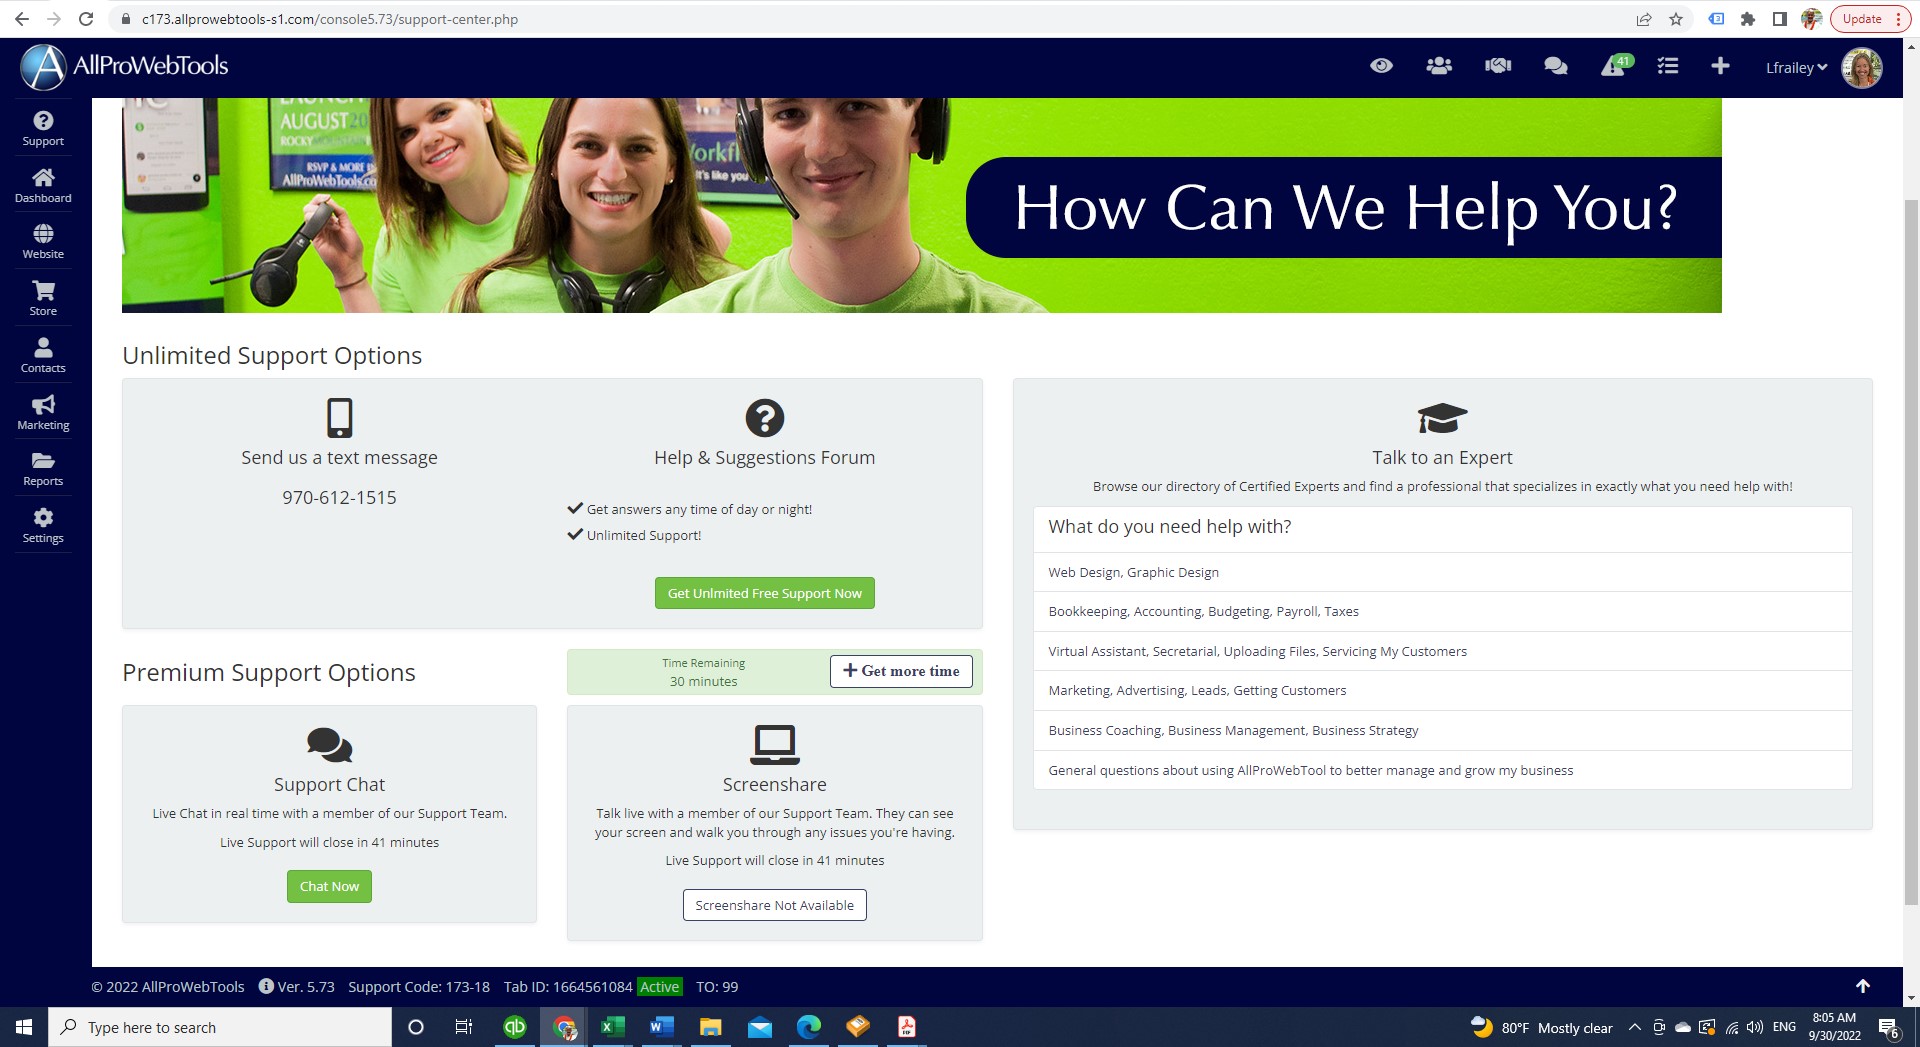
Task: Open Windows Start menu
Action: click(24, 1027)
